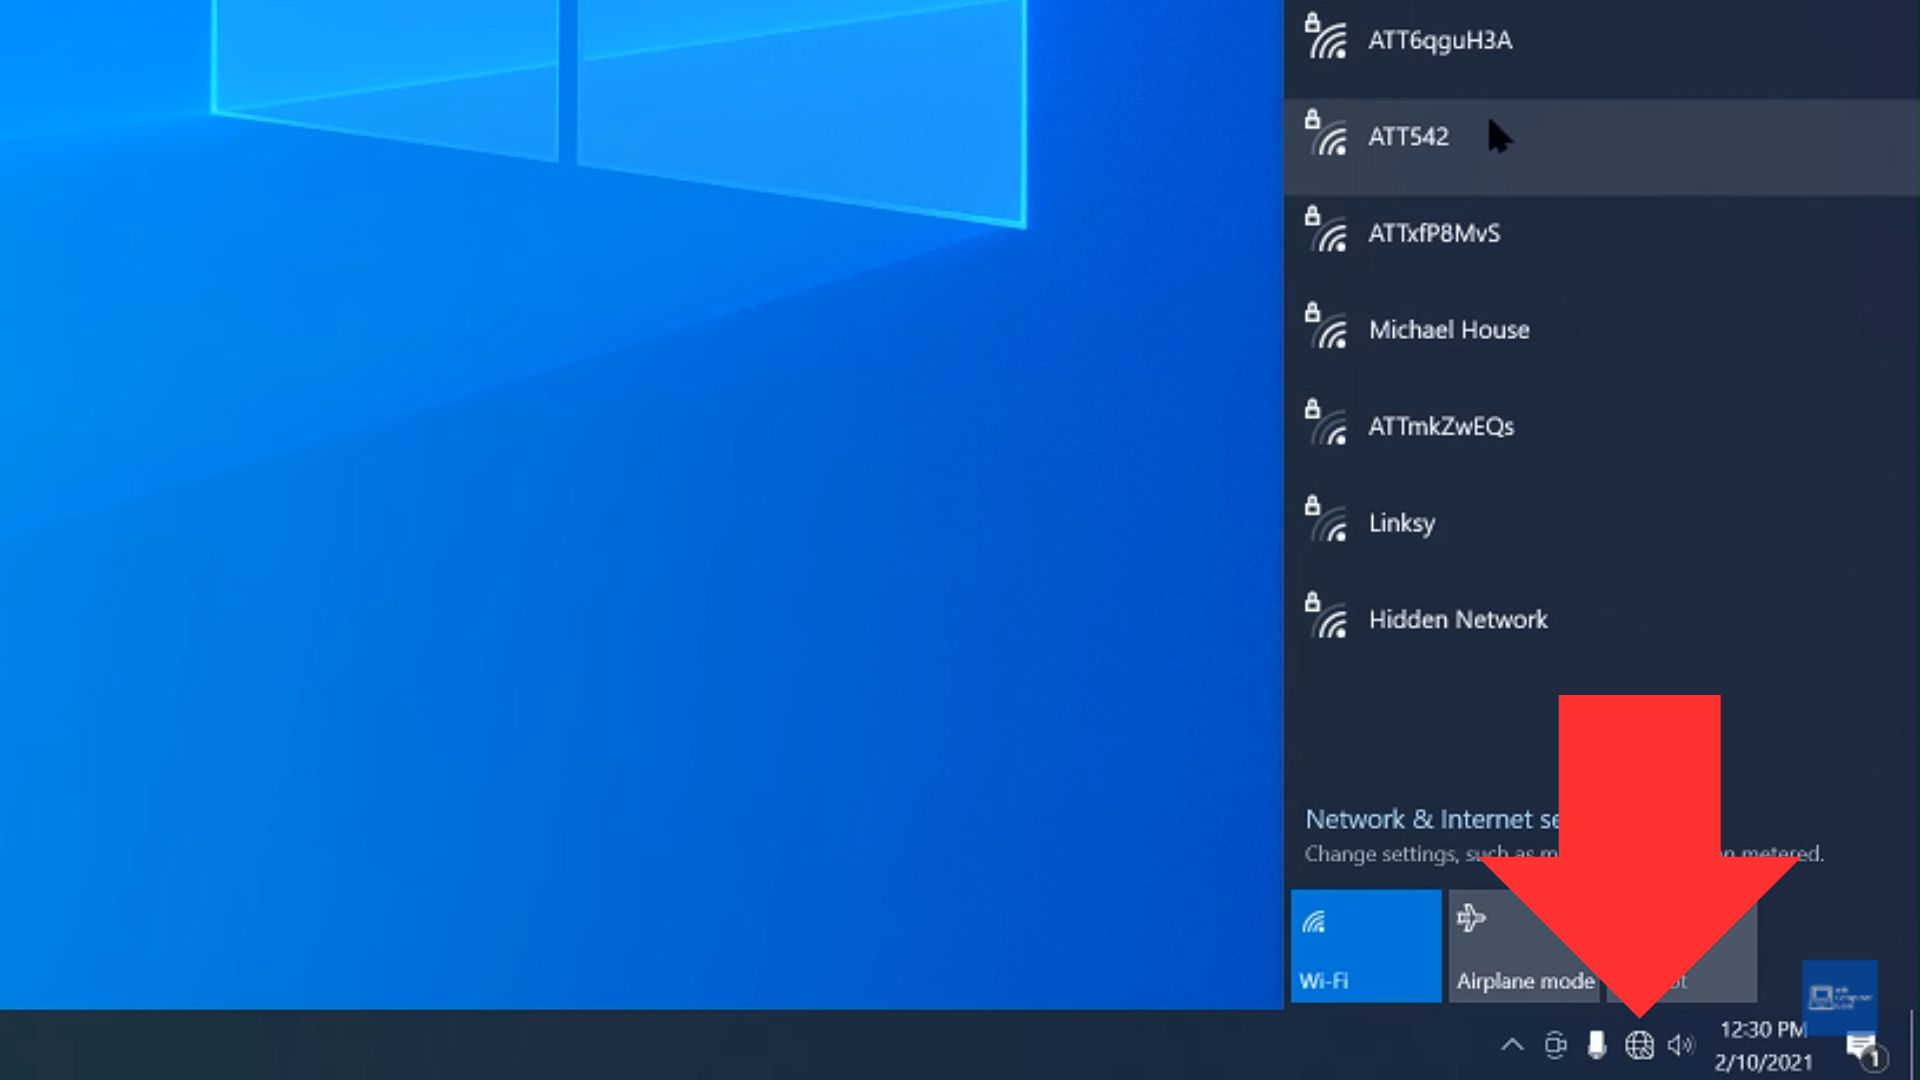
Task: Open Network & Internet settings link
Action: point(1432,820)
